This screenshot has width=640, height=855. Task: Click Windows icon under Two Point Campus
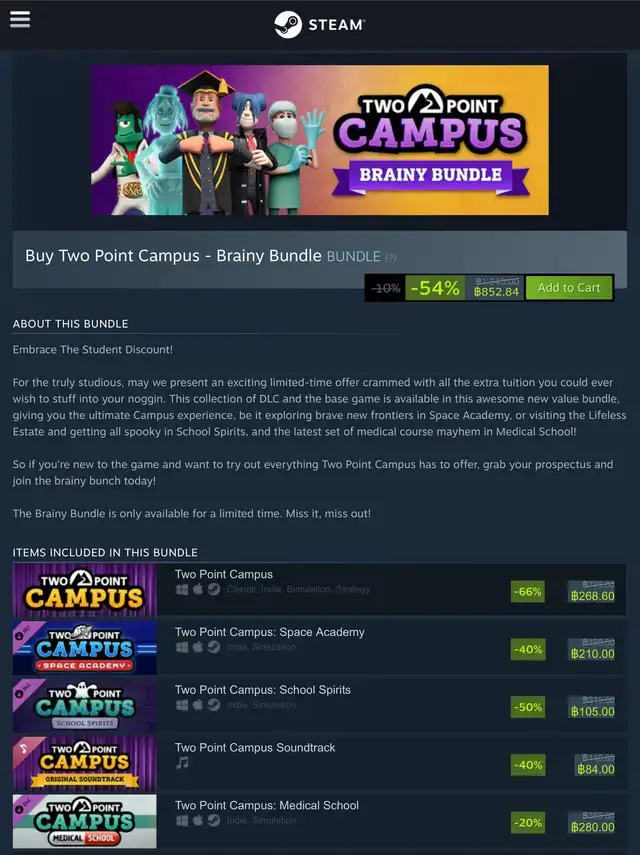tap(182, 589)
